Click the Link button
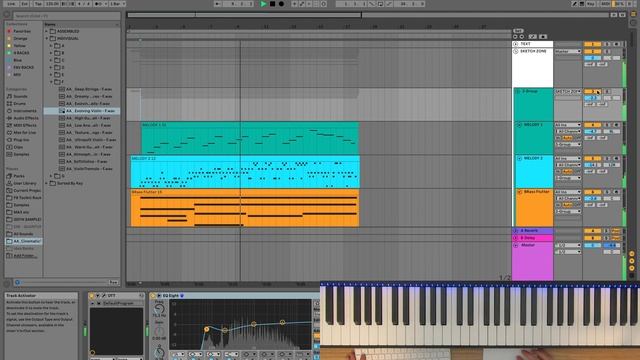The image size is (640, 360). point(11,4)
